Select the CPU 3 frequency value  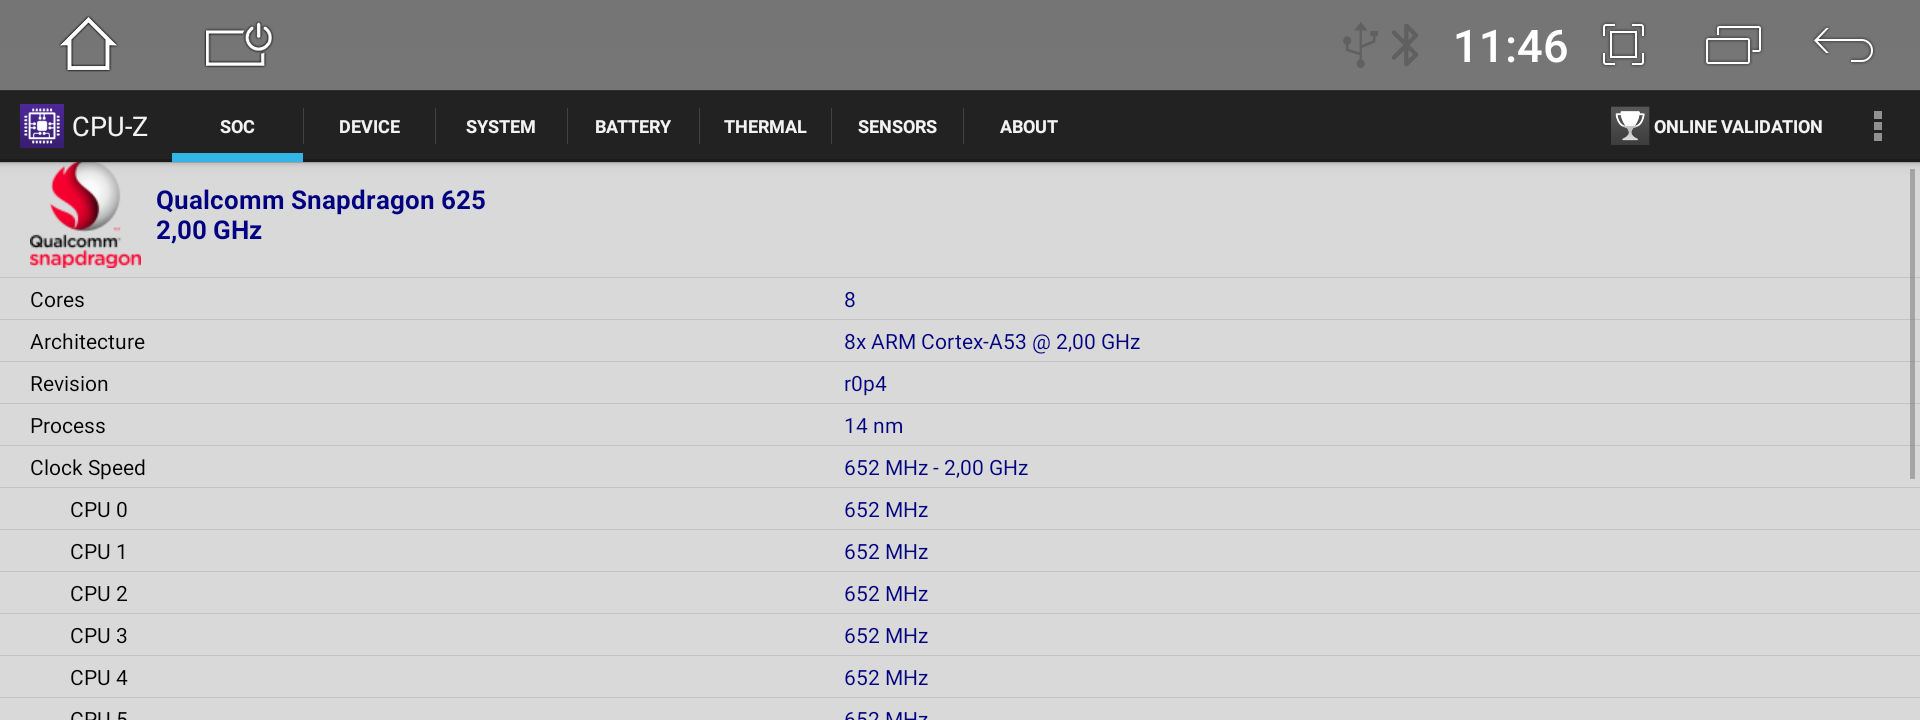(886, 636)
